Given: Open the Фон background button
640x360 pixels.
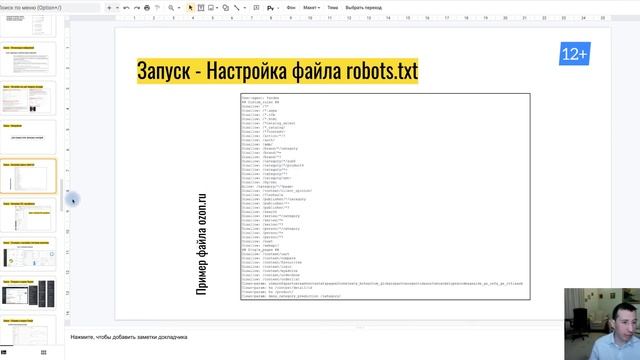Looking at the screenshot, I should click(x=291, y=8).
